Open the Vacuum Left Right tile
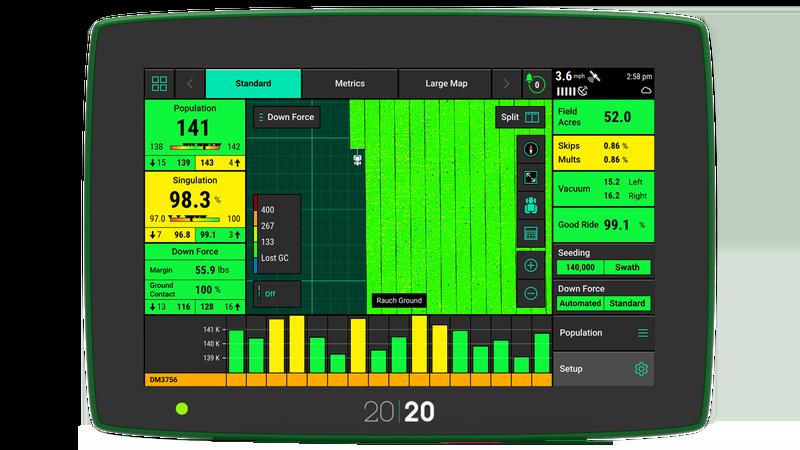The width and height of the screenshot is (800, 450). pos(604,189)
